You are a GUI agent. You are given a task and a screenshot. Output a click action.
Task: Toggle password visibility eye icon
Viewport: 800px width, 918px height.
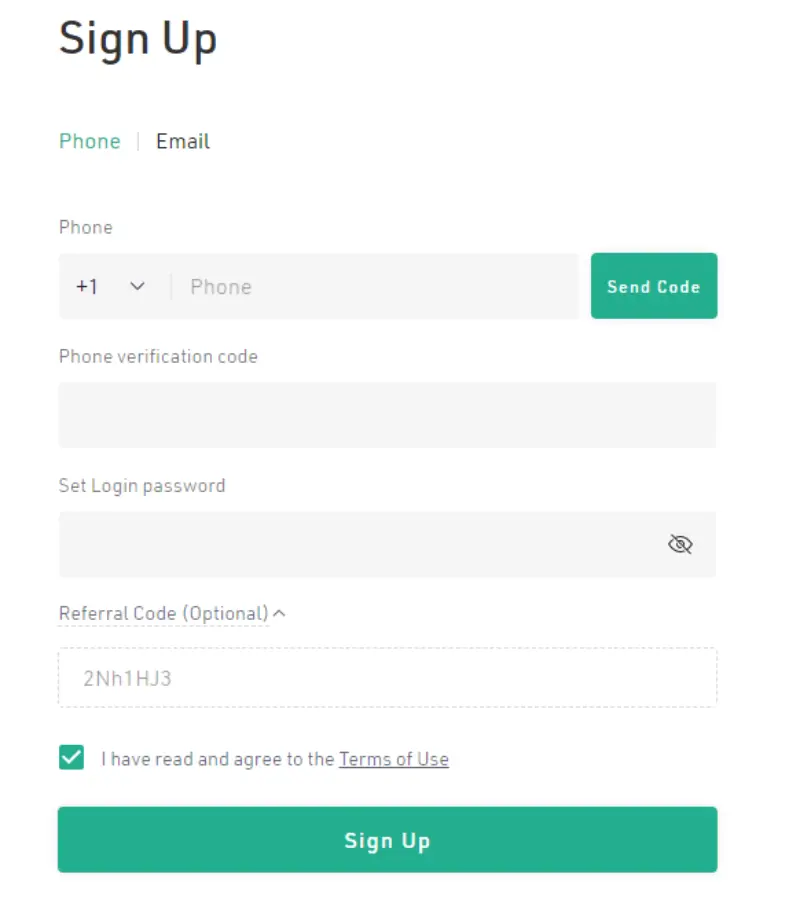click(680, 544)
